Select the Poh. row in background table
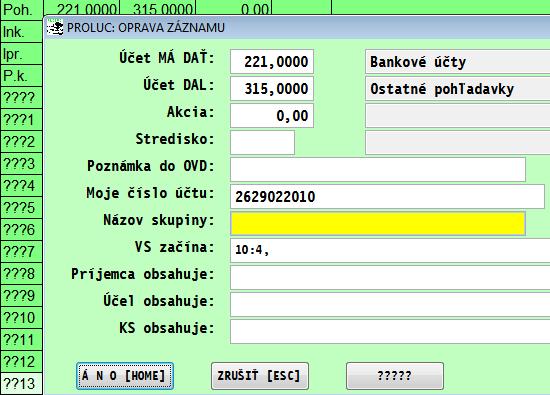This screenshot has width=550, height=395. (x=21, y=9)
